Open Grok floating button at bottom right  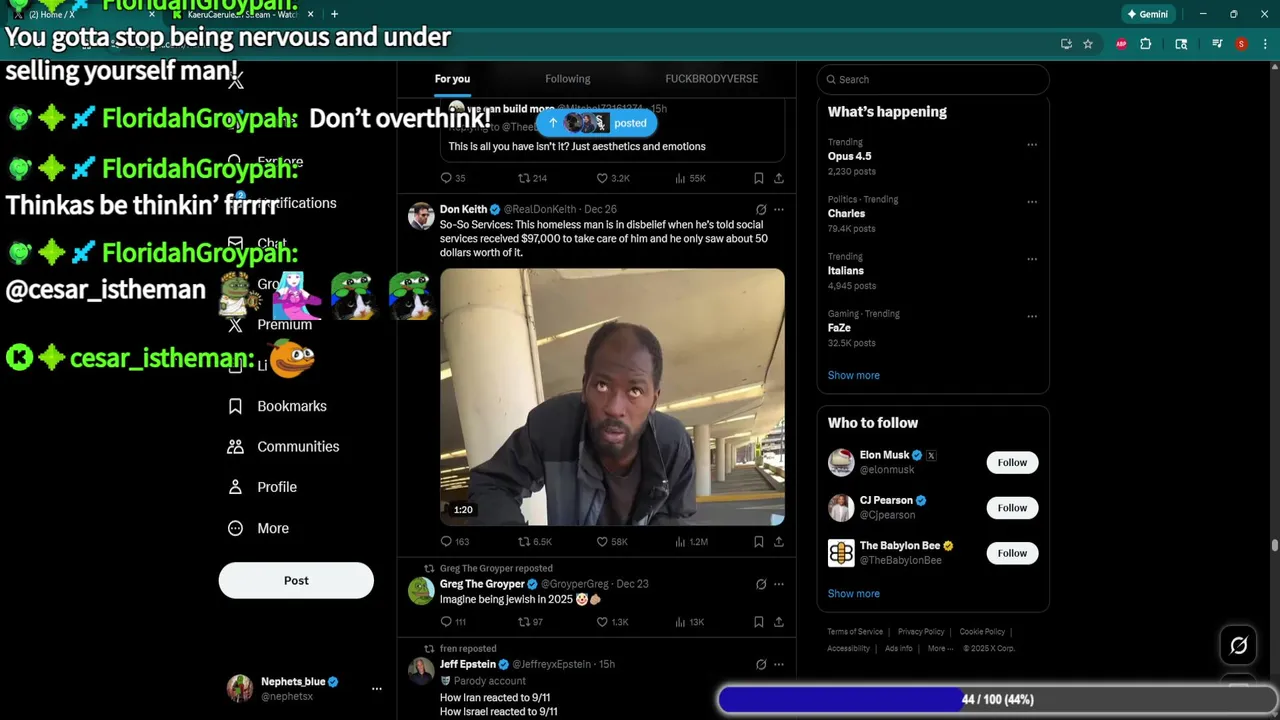point(1238,646)
